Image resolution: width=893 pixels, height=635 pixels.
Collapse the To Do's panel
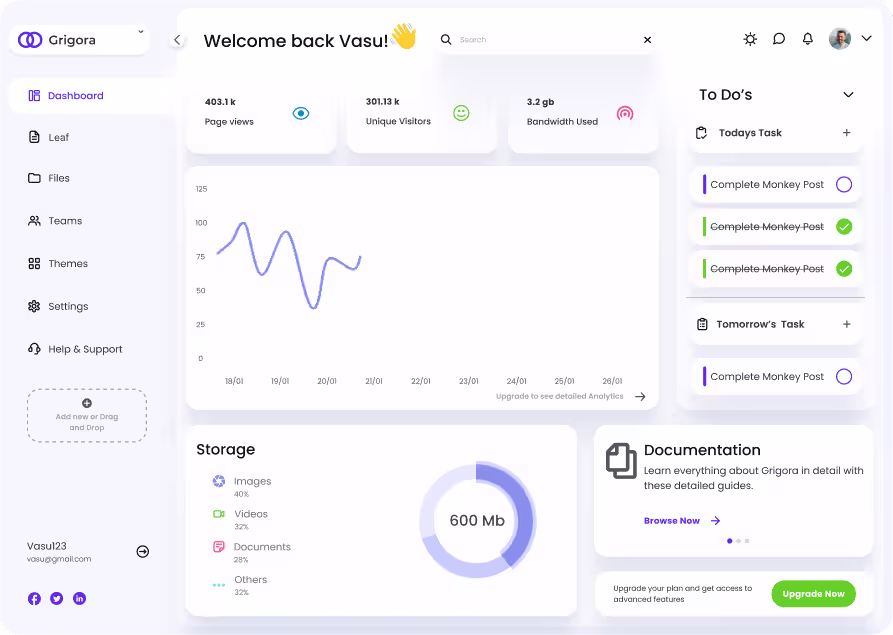pyautogui.click(x=850, y=94)
